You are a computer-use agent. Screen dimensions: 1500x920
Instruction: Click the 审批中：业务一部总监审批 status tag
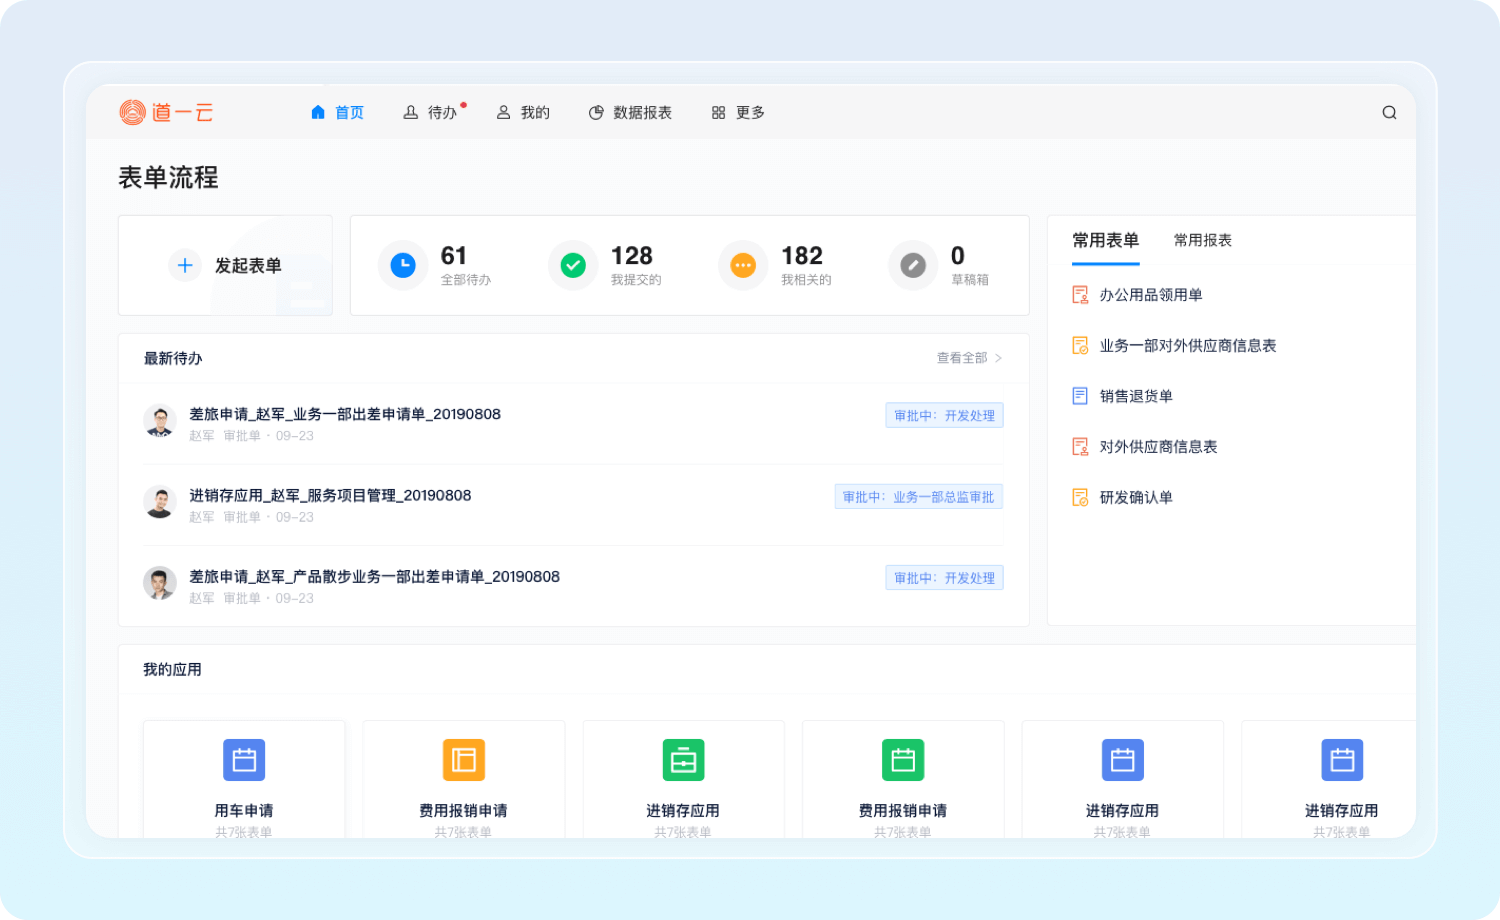pyautogui.click(x=918, y=497)
